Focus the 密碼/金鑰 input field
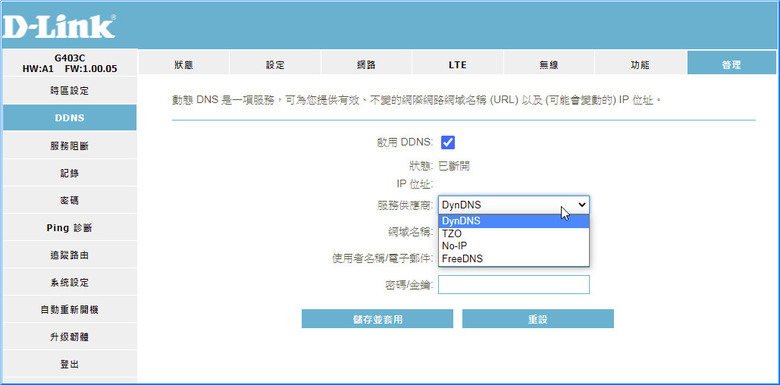This screenshot has height=385, width=780. pos(514,285)
